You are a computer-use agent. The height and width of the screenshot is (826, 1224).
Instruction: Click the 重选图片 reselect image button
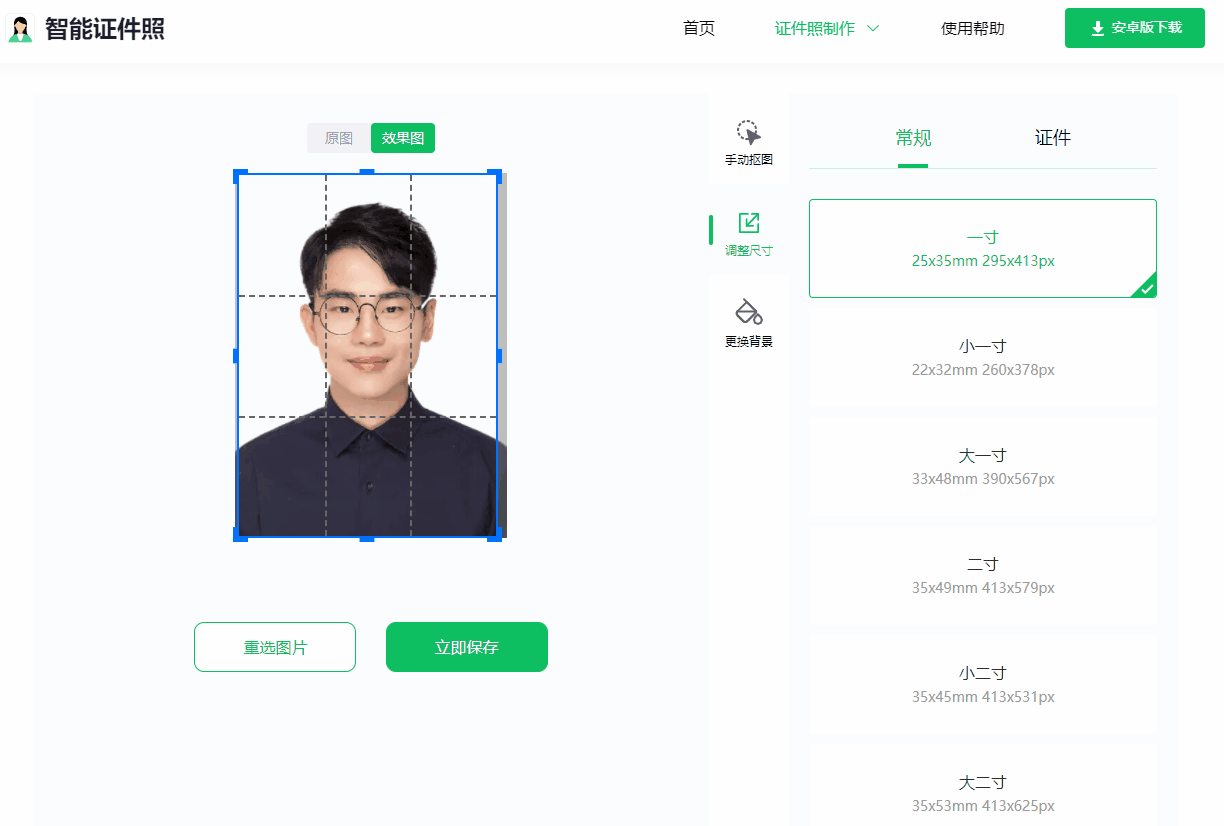pos(275,647)
